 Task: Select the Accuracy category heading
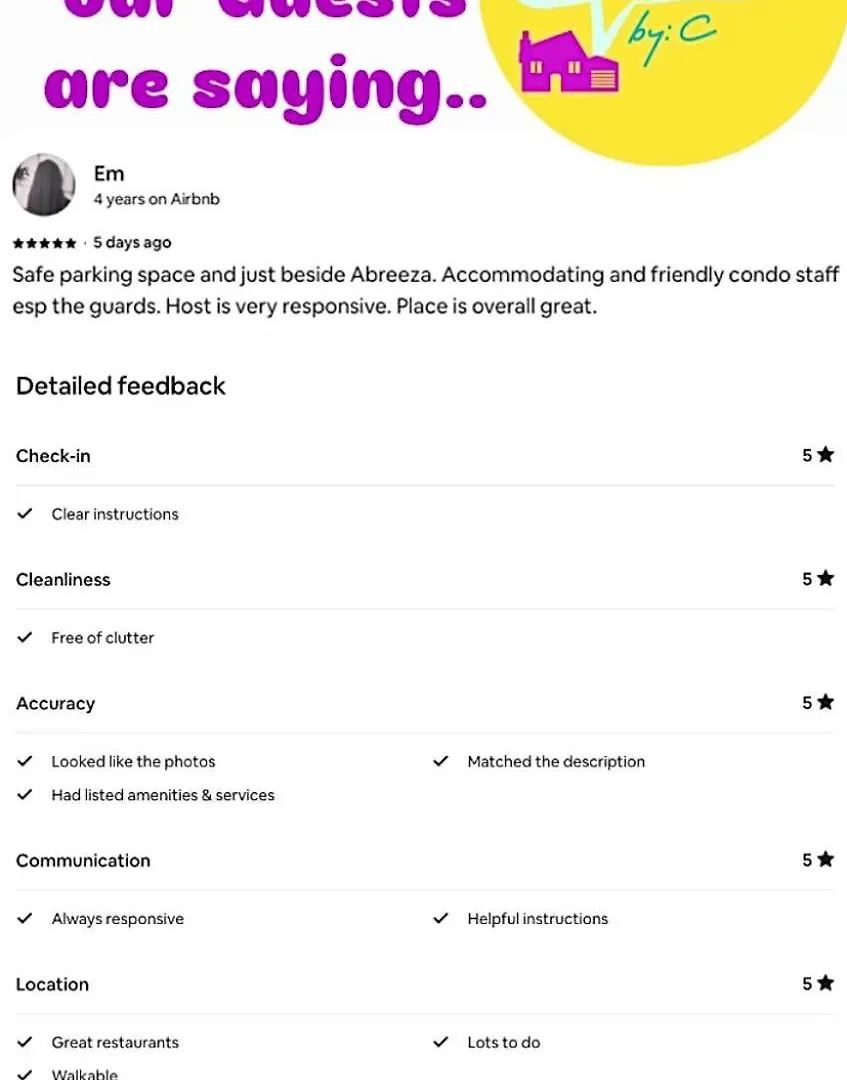coord(56,704)
